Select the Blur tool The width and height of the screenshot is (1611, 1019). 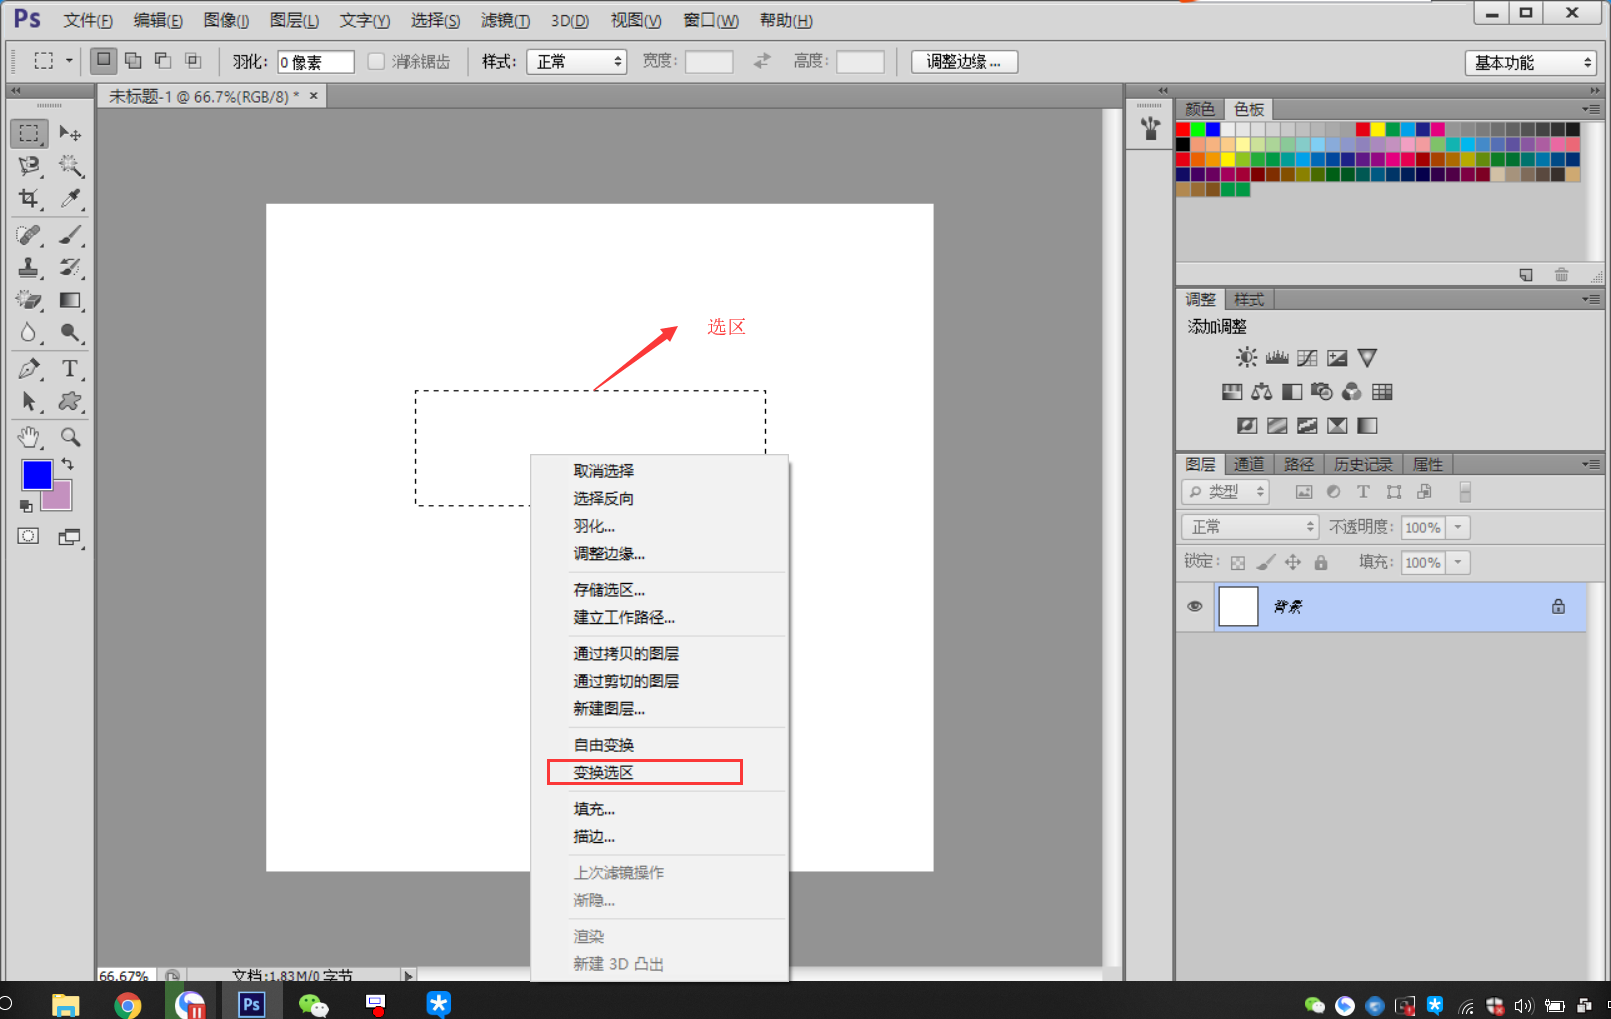tap(29, 332)
